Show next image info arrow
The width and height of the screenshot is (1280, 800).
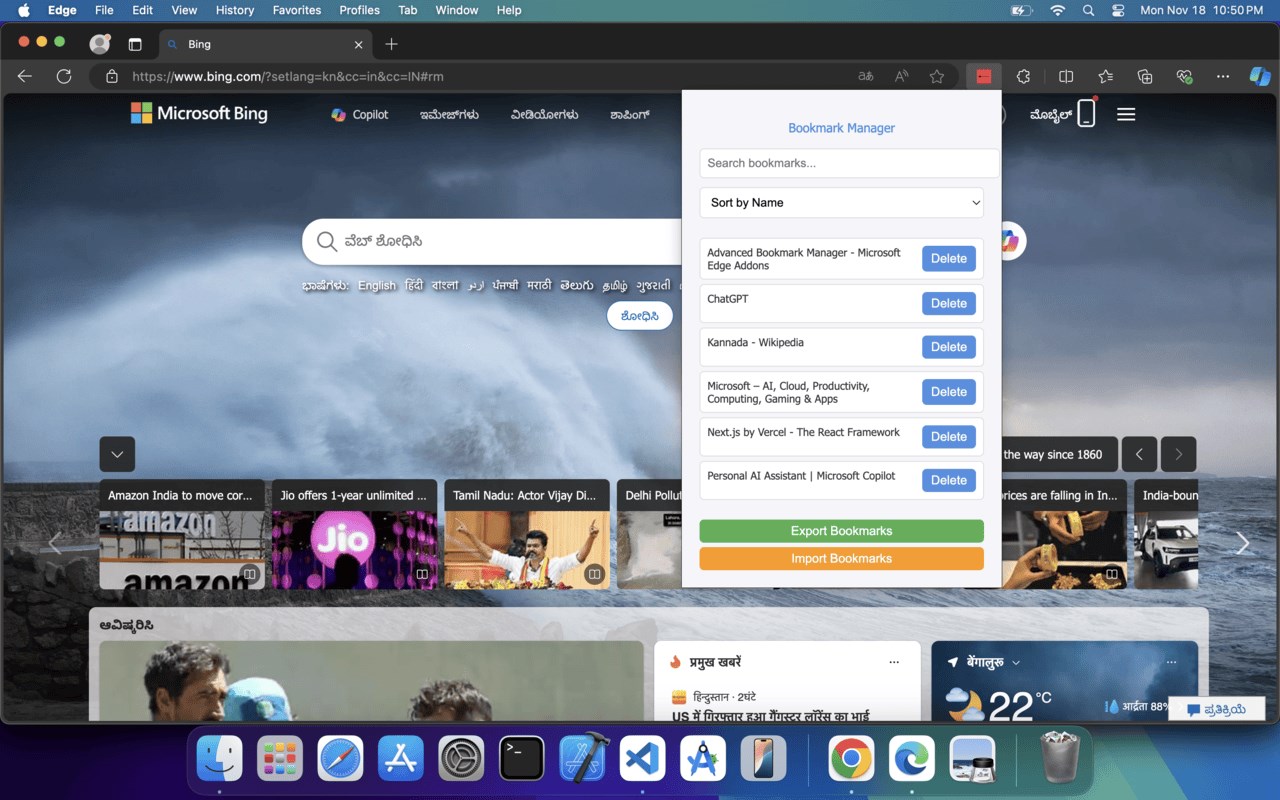[1178, 454]
